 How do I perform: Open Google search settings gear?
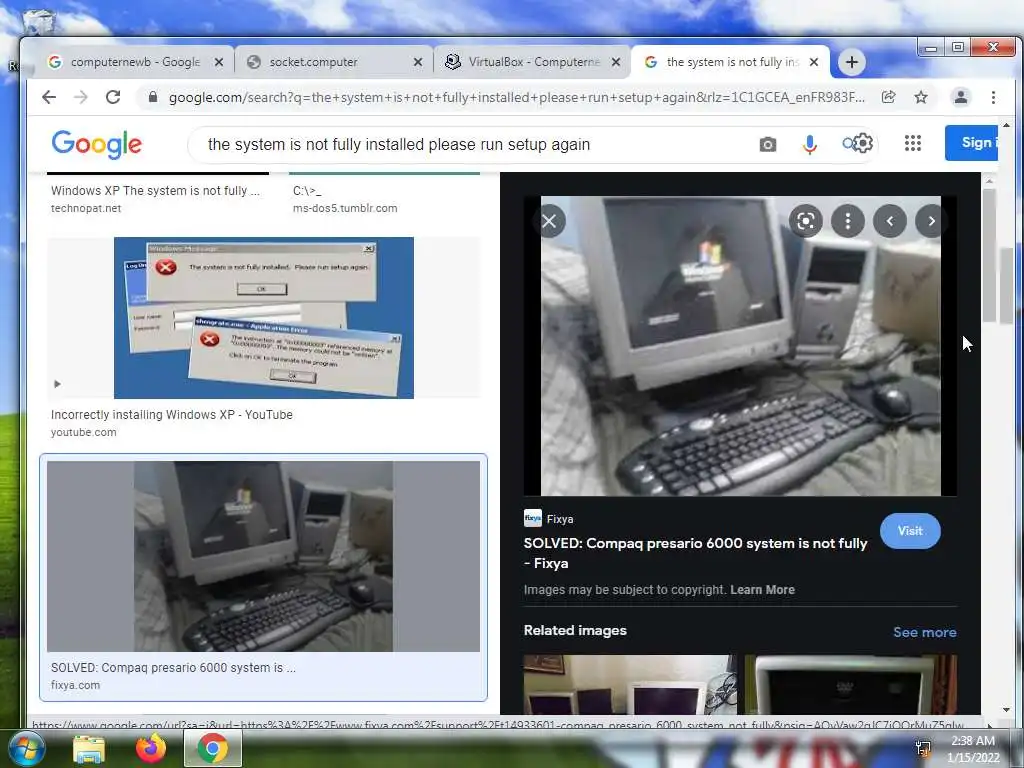tap(862, 143)
